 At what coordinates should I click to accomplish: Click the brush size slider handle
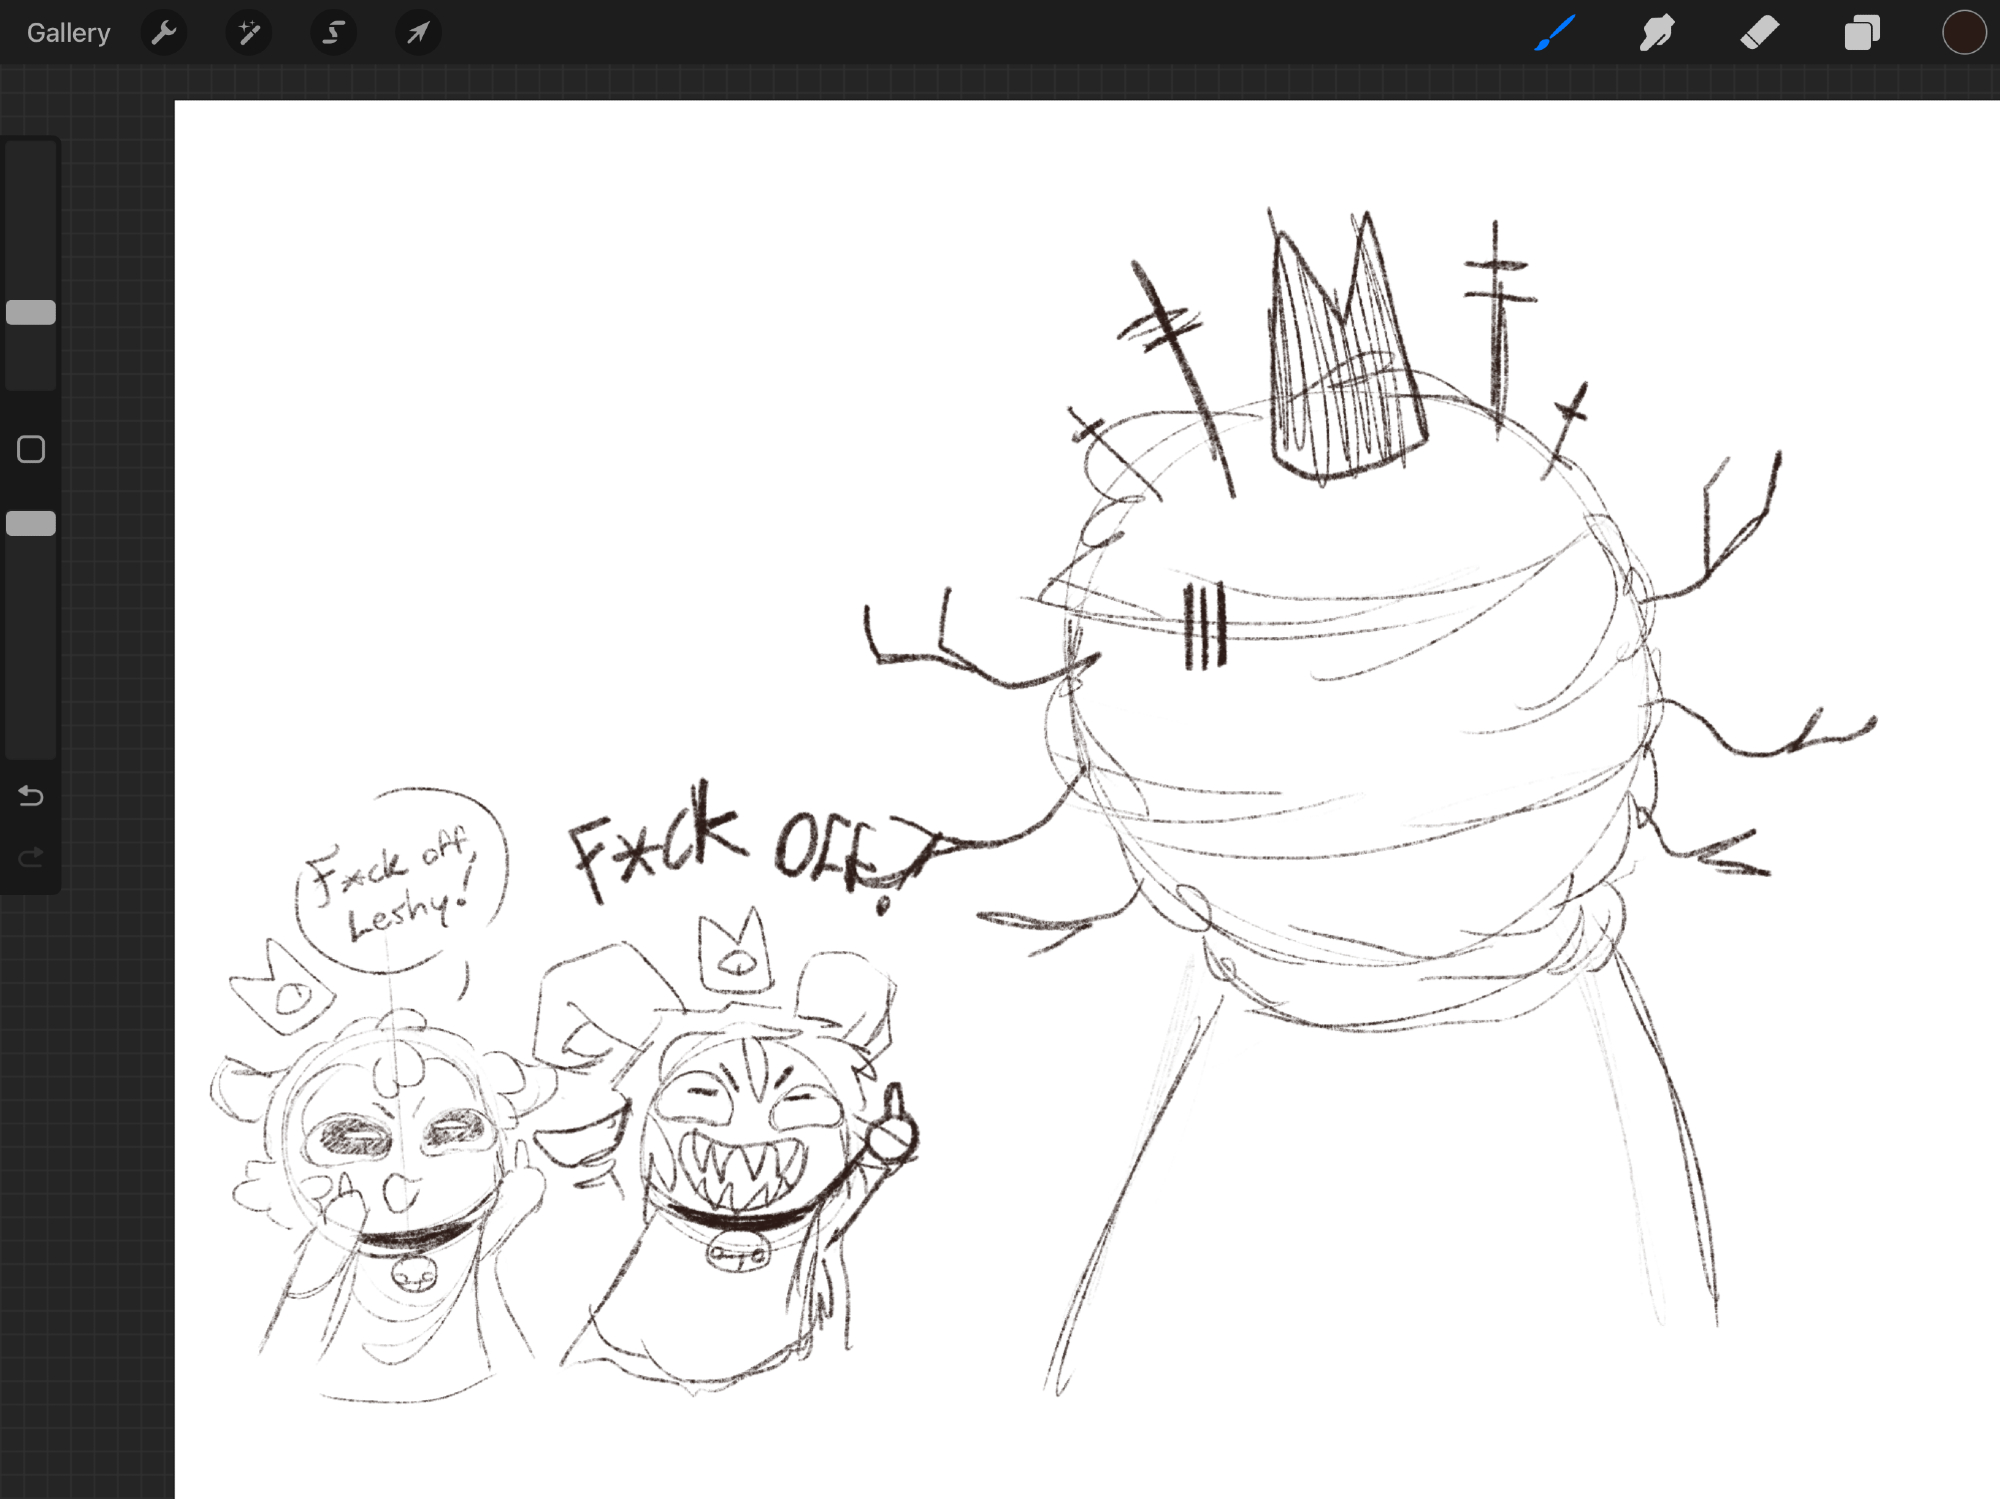point(31,313)
